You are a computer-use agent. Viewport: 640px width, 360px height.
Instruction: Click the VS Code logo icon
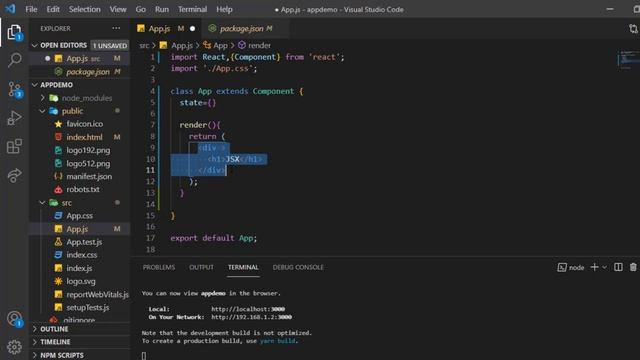click(10, 9)
